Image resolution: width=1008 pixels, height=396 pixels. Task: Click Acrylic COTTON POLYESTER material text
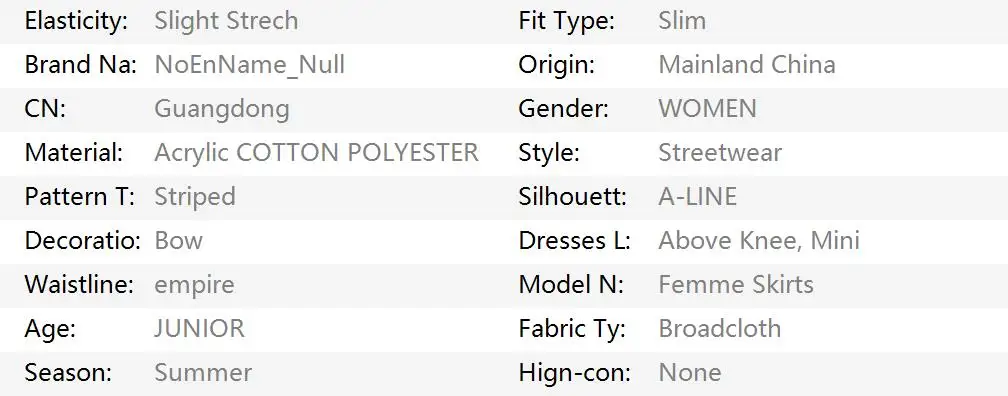(316, 153)
